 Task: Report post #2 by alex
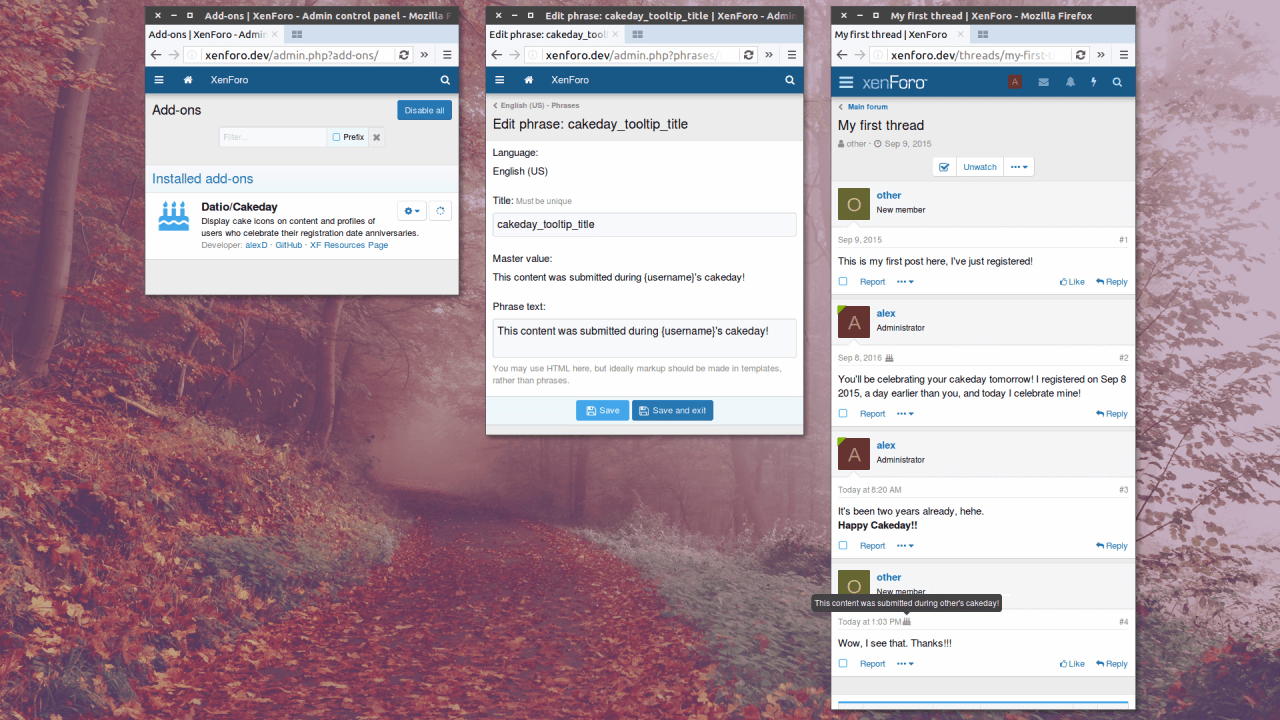pos(872,414)
